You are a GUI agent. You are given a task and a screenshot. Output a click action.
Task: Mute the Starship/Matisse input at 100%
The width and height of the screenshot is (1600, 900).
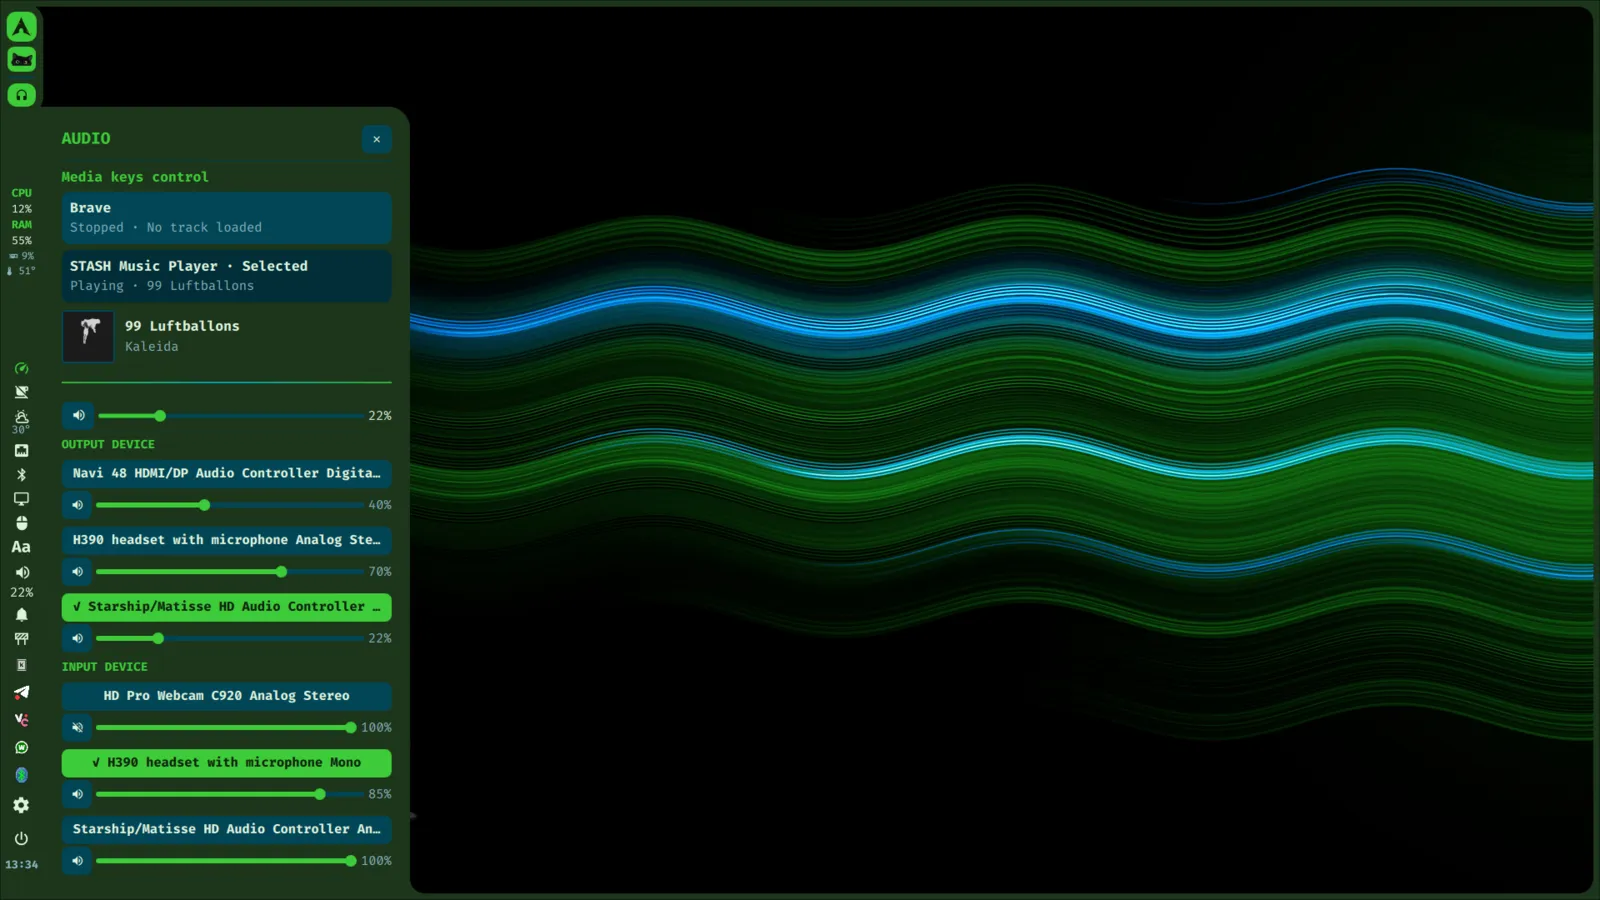[x=77, y=861]
